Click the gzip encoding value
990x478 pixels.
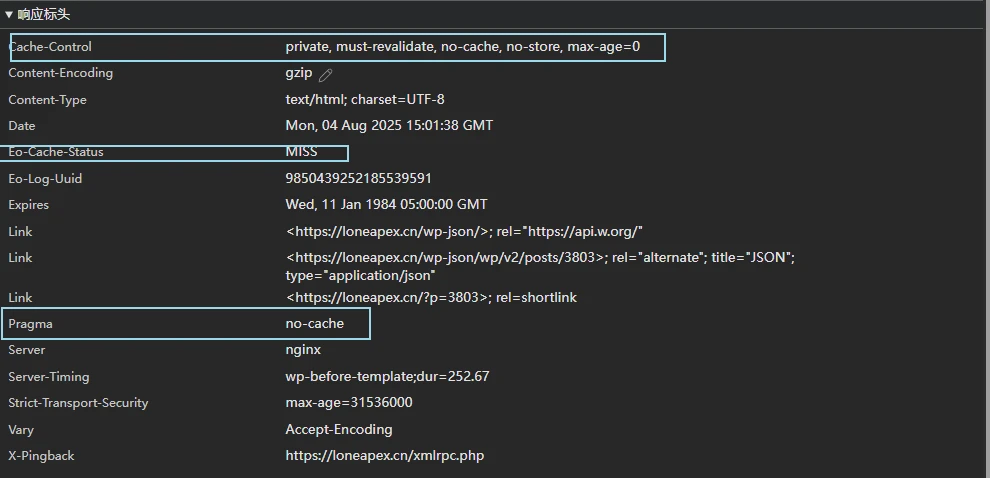coord(299,73)
